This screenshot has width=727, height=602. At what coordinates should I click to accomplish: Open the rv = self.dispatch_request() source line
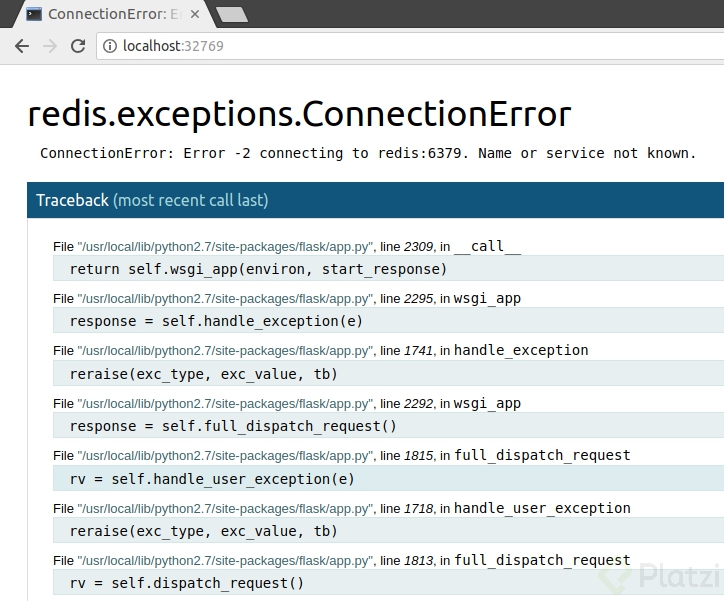[187, 583]
